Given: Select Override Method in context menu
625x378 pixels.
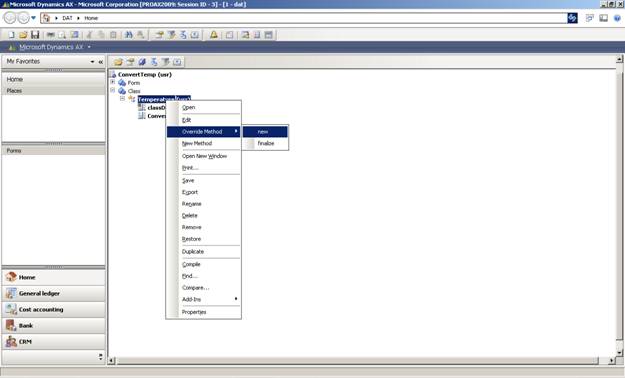Looking at the screenshot, I should 203,132.
